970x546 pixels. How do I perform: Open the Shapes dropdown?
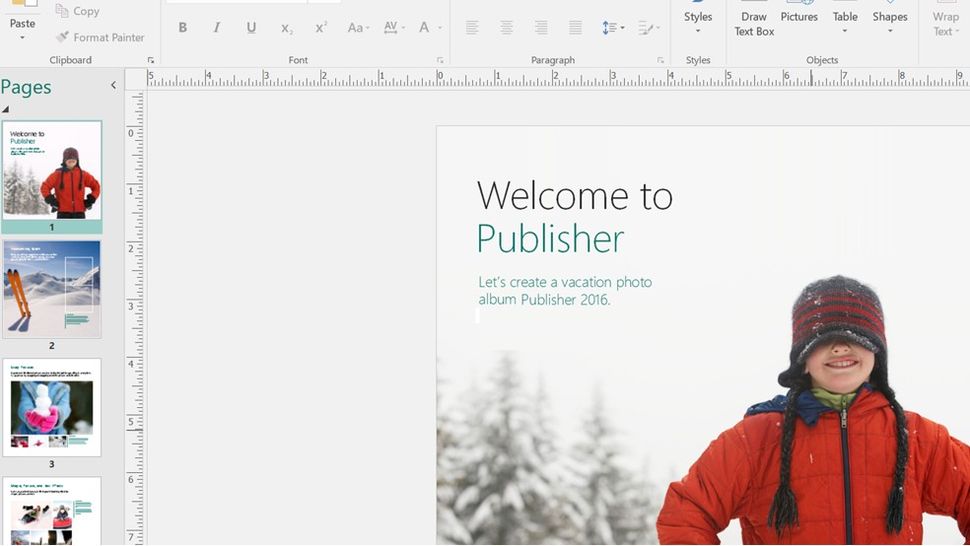pos(890,22)
